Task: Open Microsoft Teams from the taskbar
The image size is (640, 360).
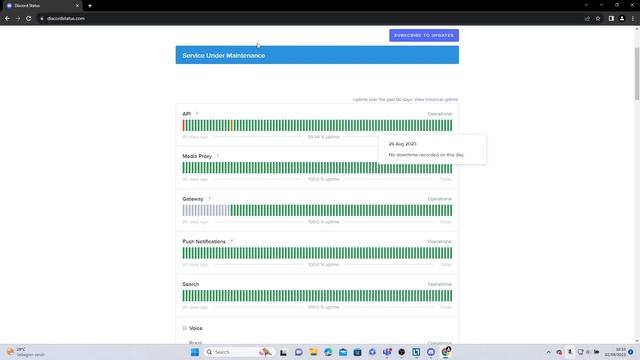Action: pos(387,352)
